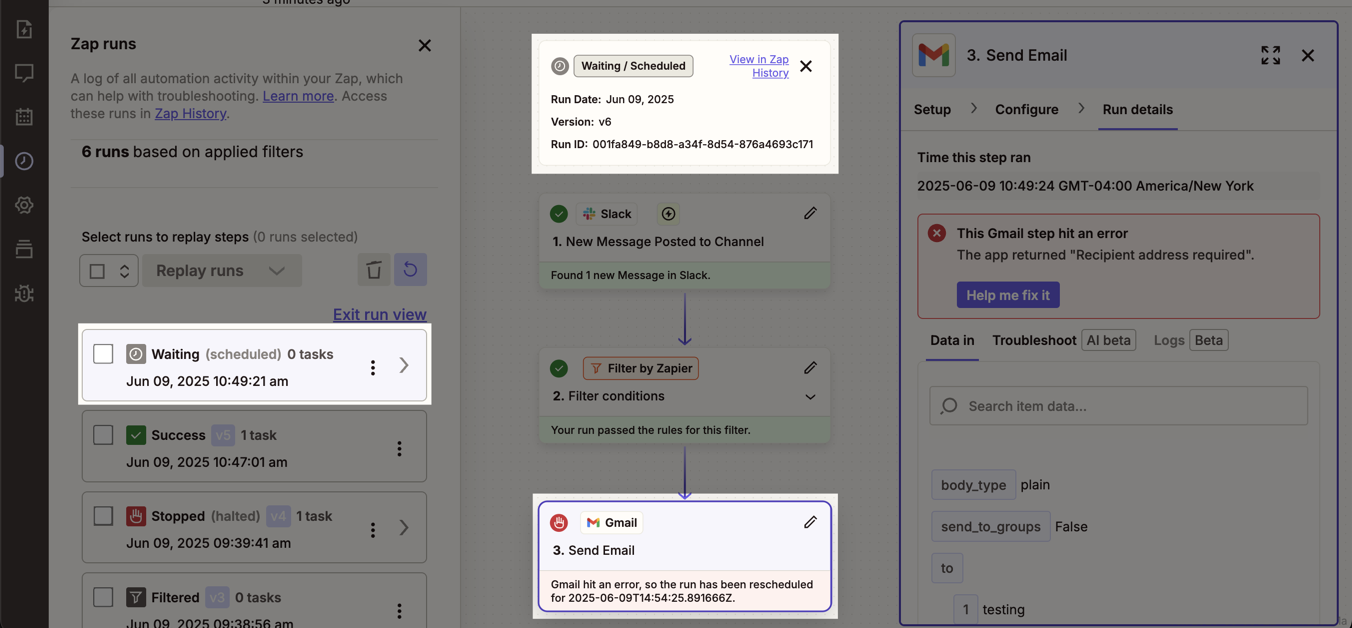The image size is (1352, 628).
Task: Select the Data in tab
Action: [x=952, y=340]
